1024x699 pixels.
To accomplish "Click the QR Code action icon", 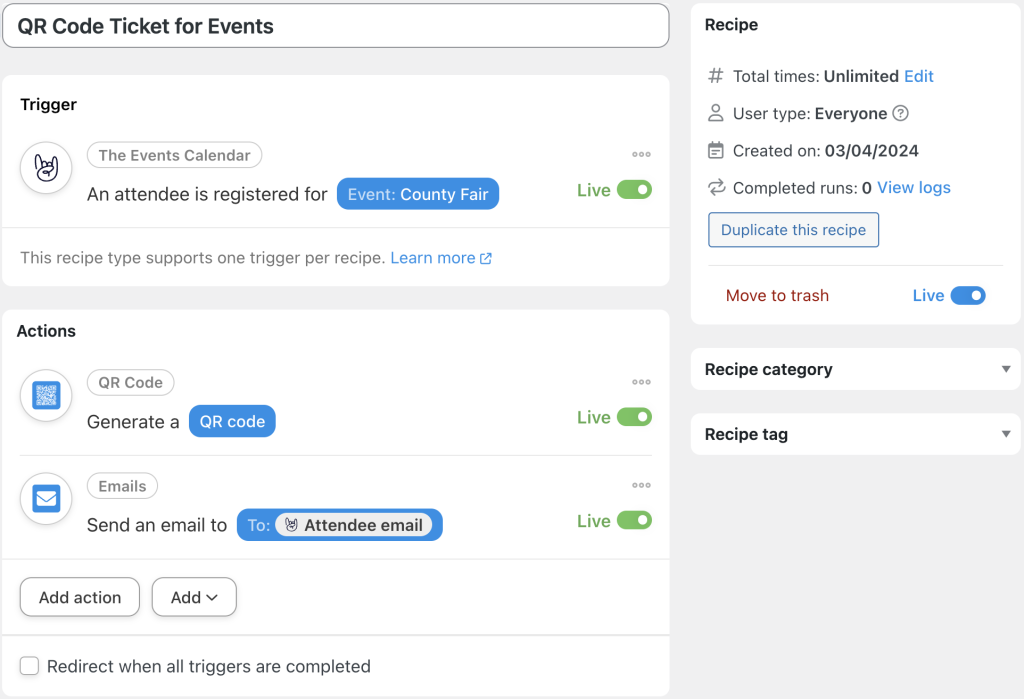I will pyautogui.click(x=47, y=395).
